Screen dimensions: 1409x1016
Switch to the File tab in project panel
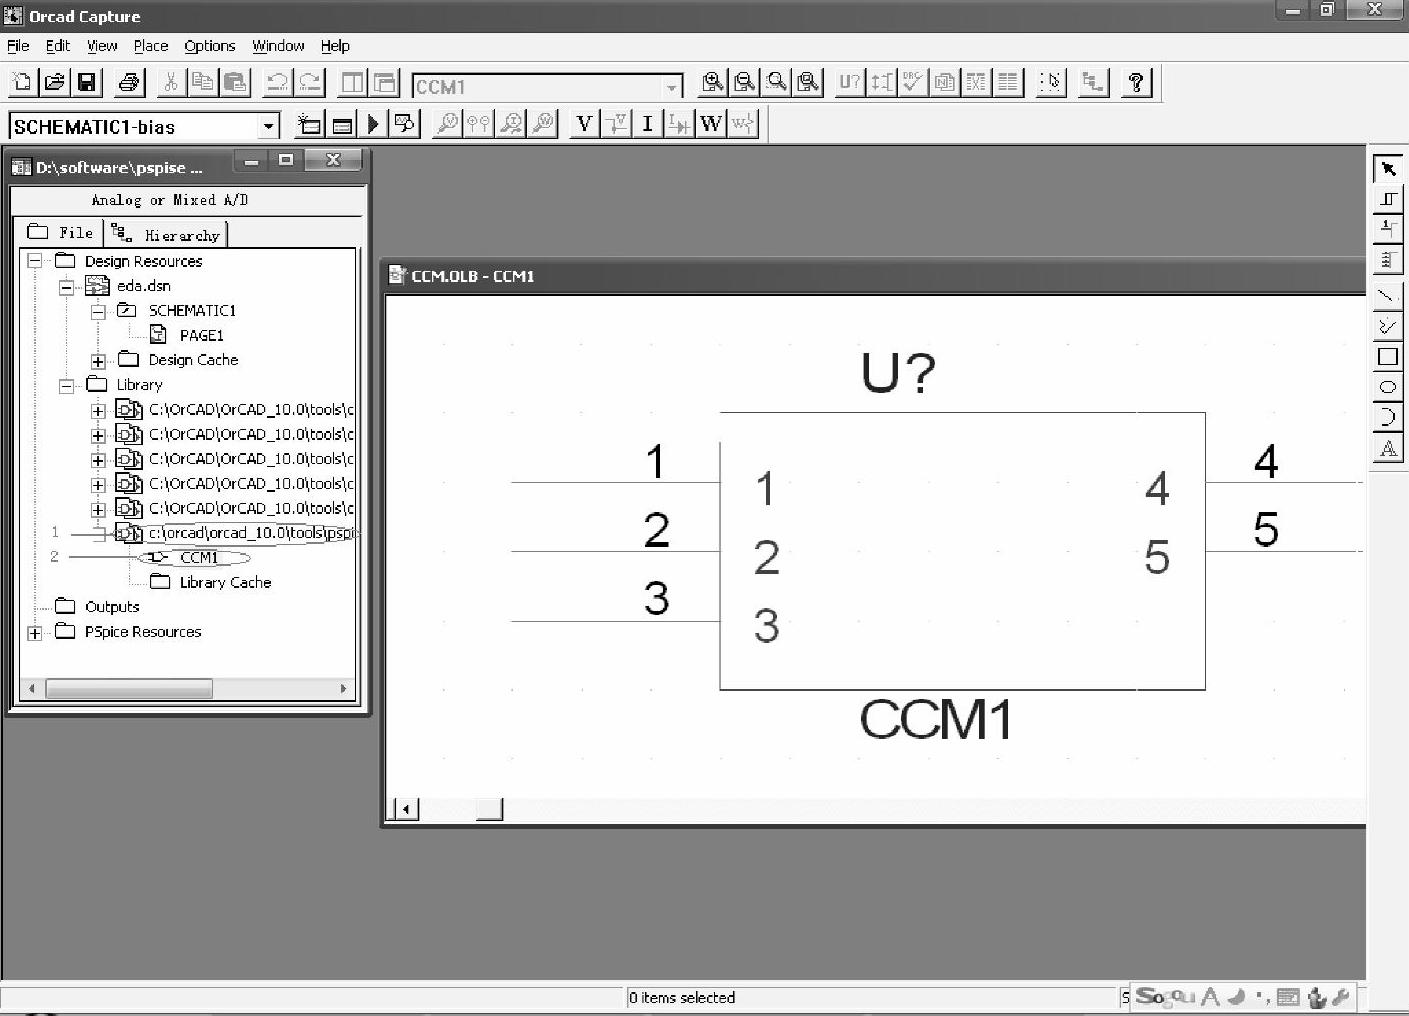click(x=61, y=233)
